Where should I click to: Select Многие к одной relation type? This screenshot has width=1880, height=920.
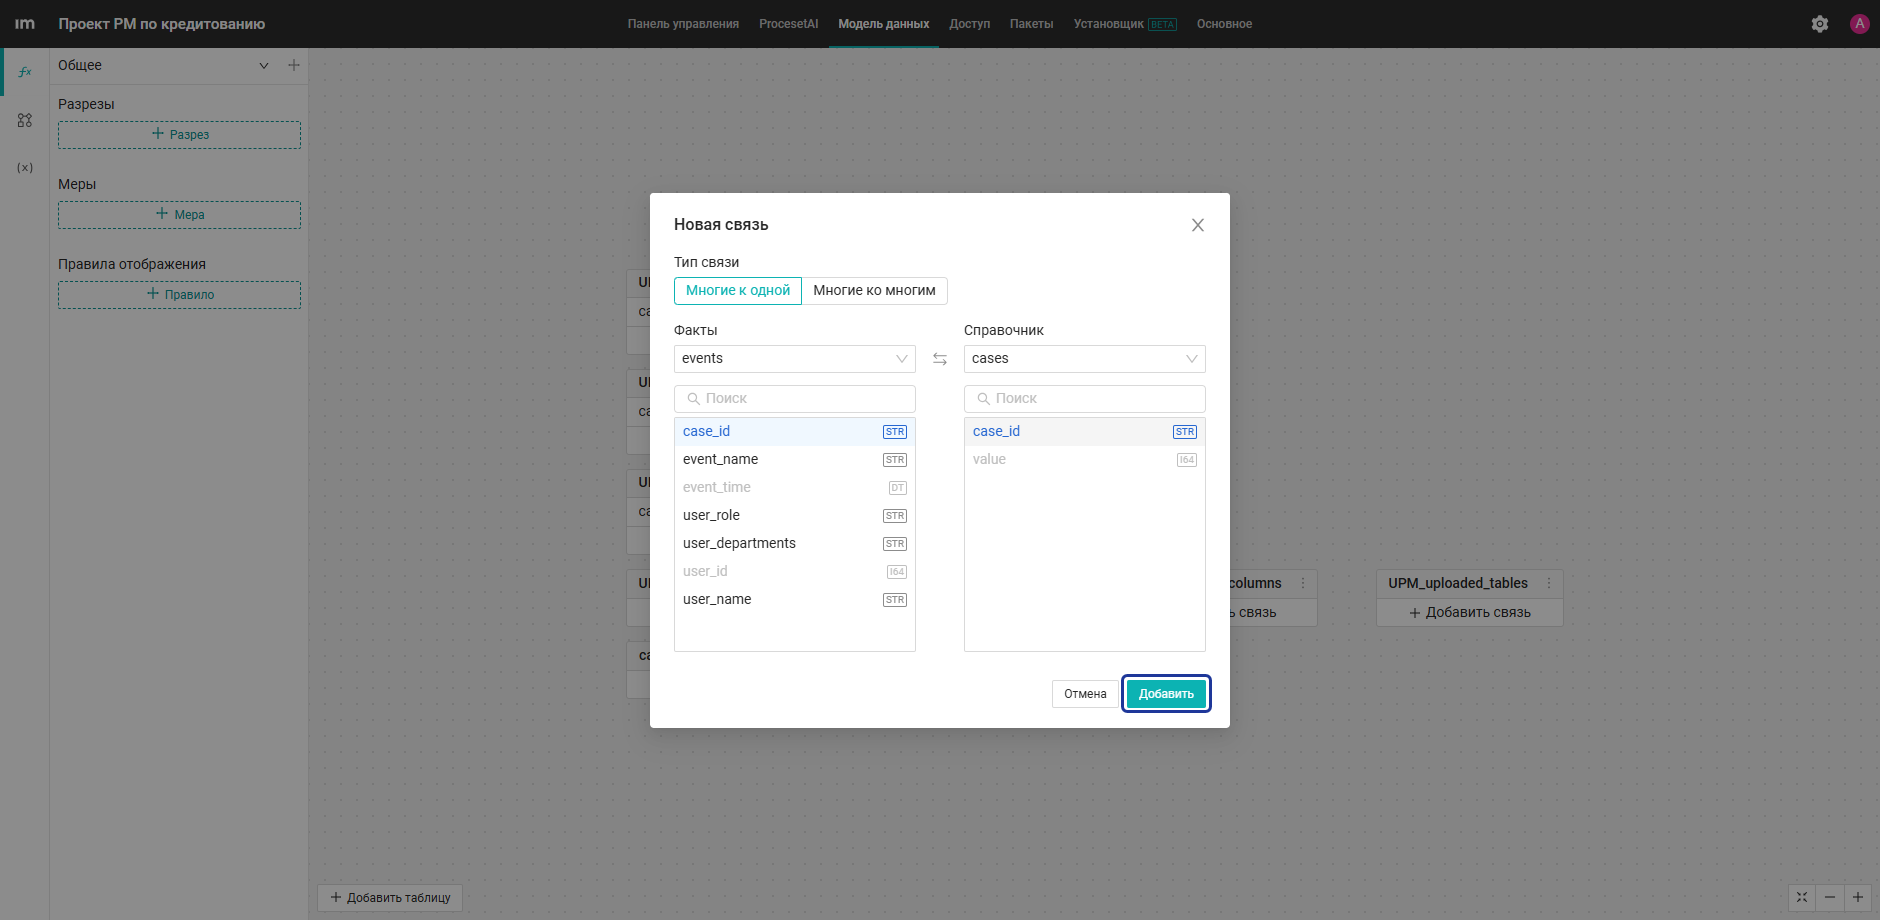click(738, 291)
